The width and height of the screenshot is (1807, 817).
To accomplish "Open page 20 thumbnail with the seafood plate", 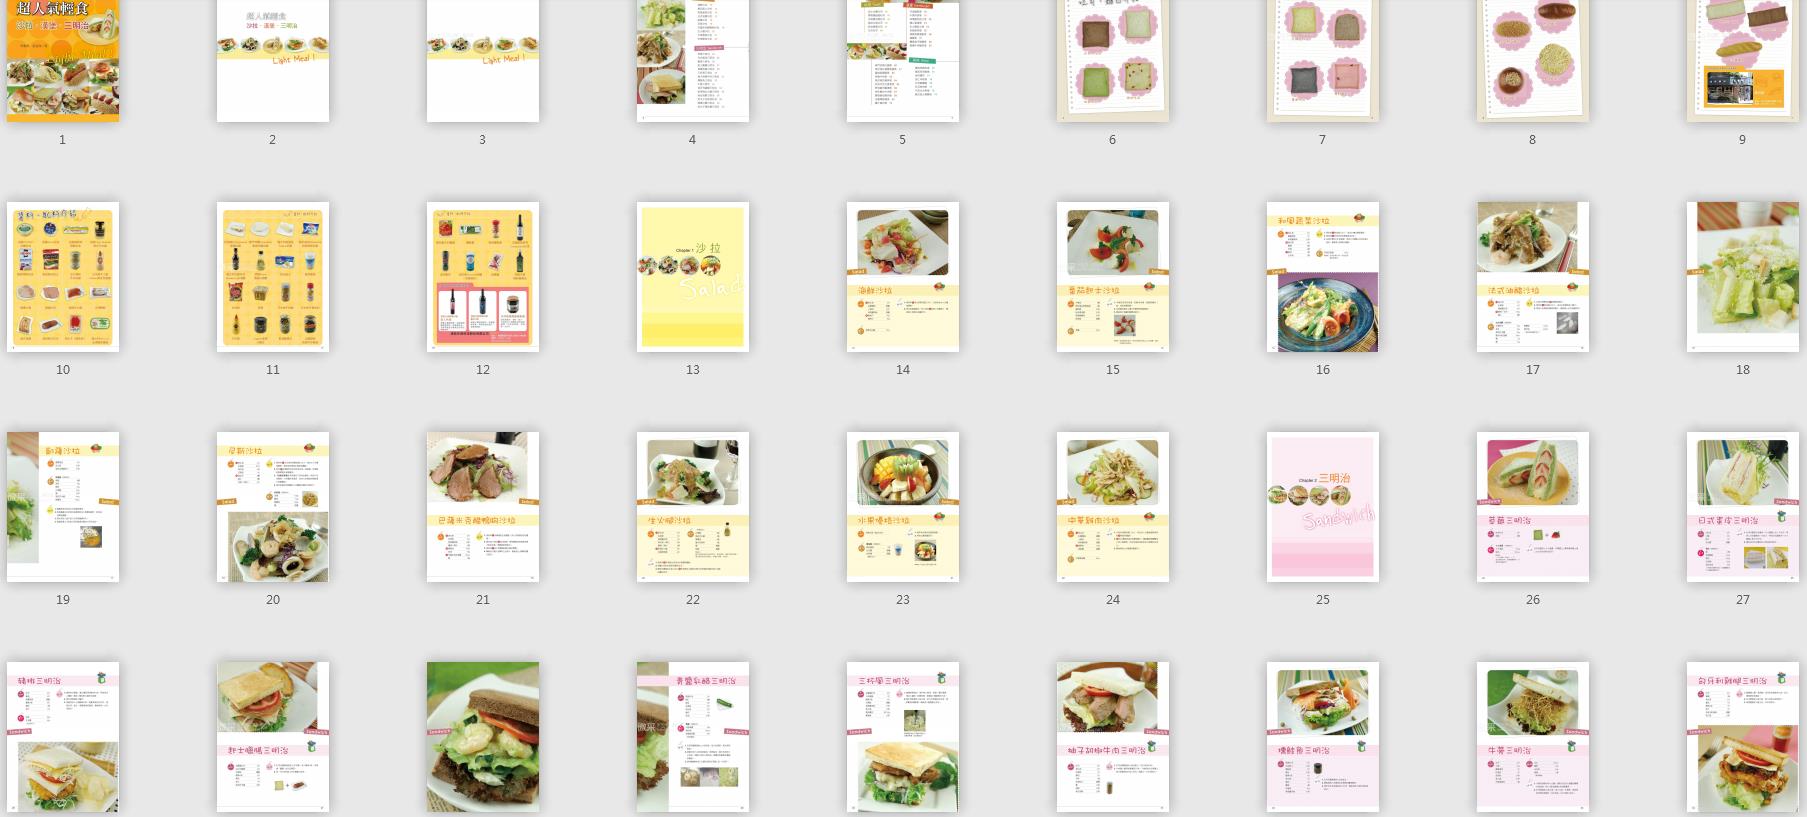I will [273, 507].
